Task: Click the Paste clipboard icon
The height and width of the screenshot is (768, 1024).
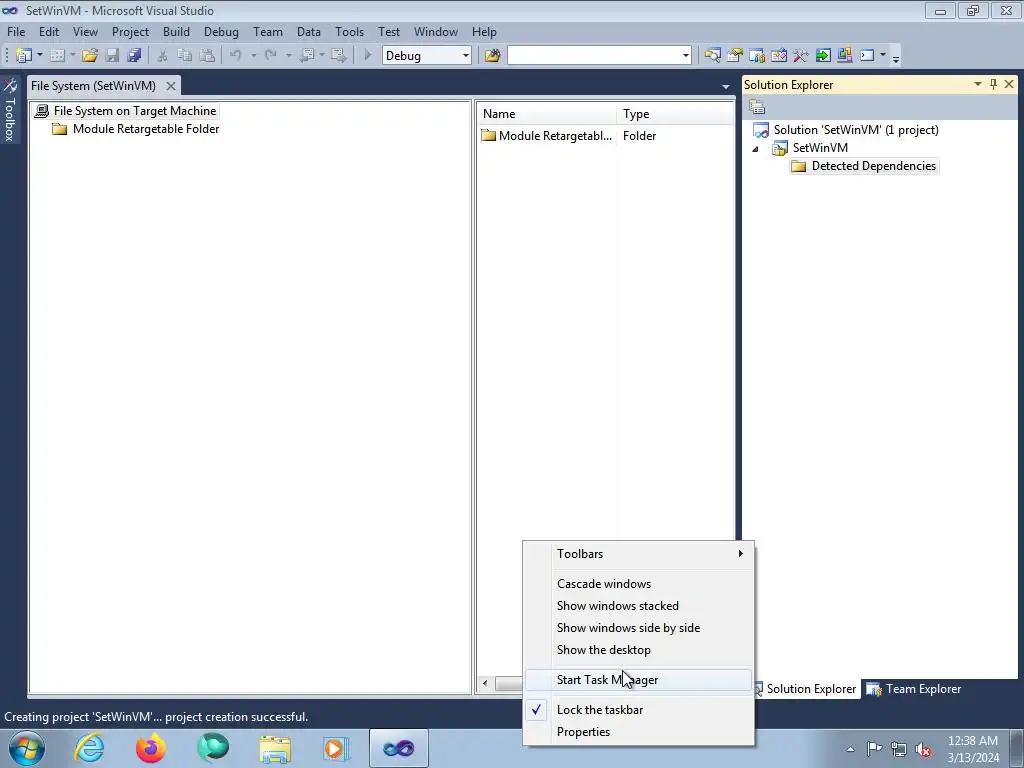Action: pyautogui.click(x=207, y=56)
